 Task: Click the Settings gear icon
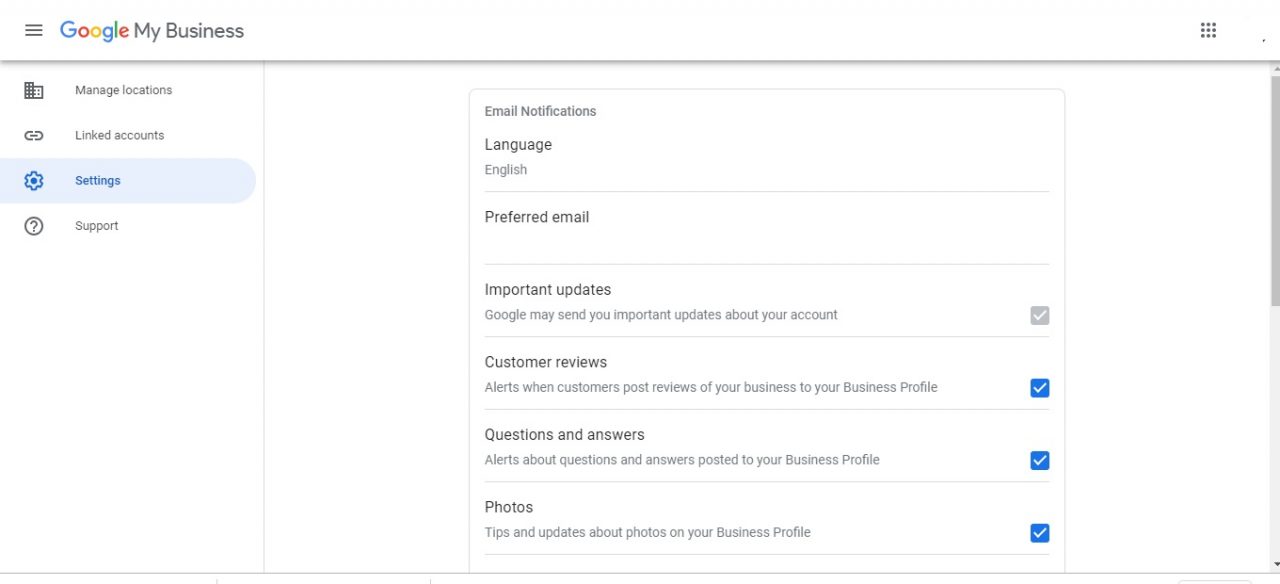(34, 181)
